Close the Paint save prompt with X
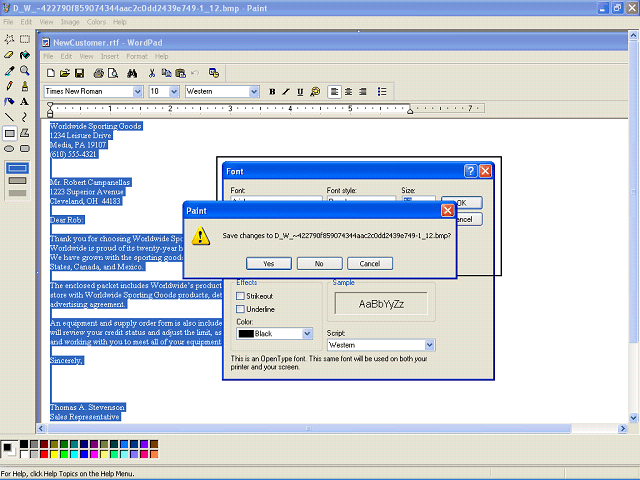 (x=448, y=210)
